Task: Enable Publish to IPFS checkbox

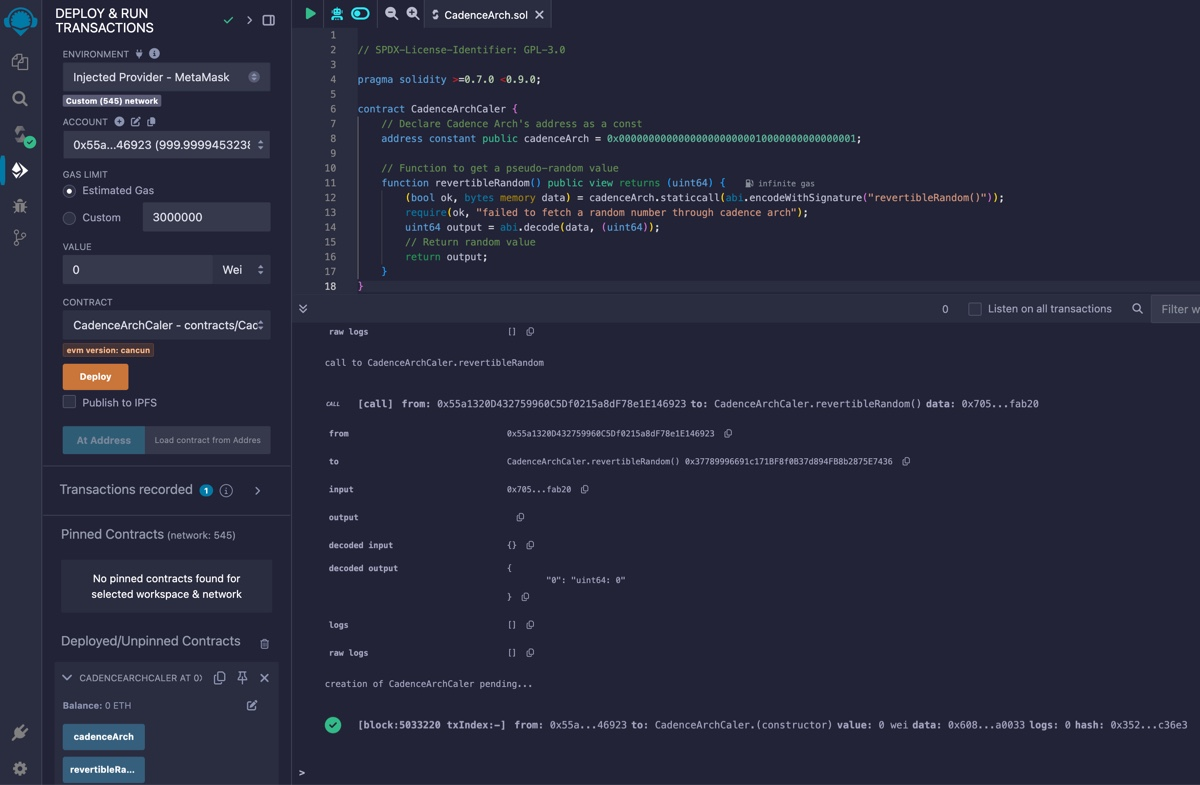Action: click(69, 402)
